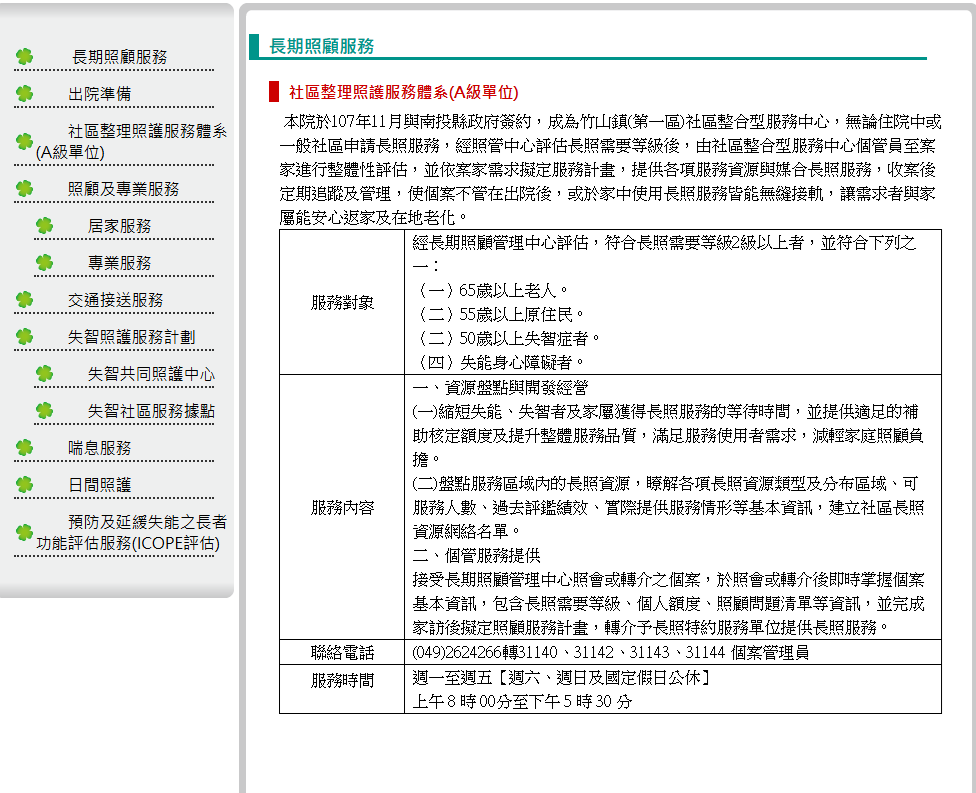
Task: Open 居家服務 submenu item
Action: 120,226
